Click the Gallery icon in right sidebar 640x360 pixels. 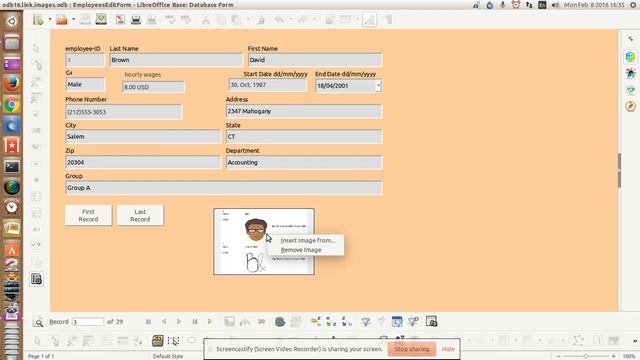630,89
